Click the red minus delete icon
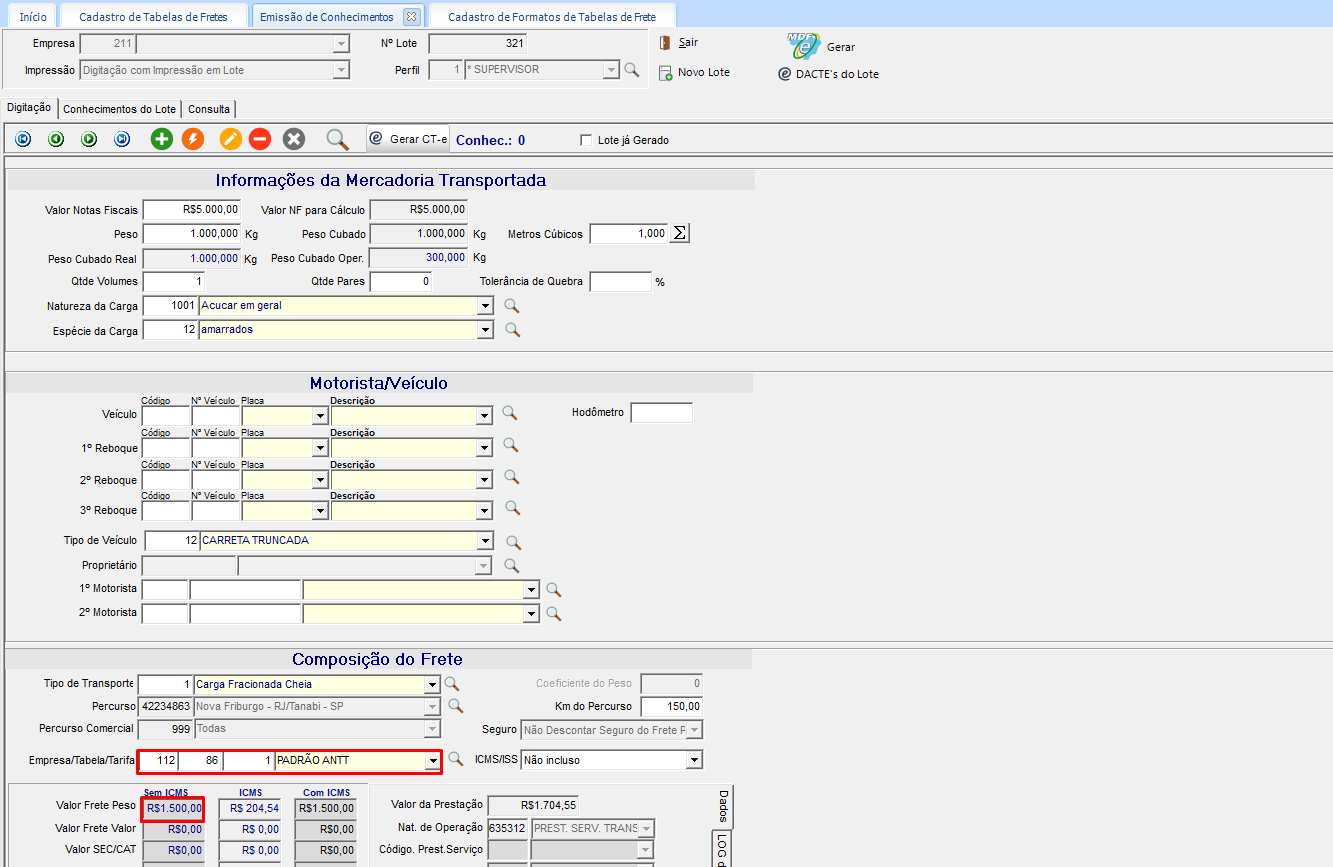Viewport: 1333px width, 867px height. click(260, 140)
